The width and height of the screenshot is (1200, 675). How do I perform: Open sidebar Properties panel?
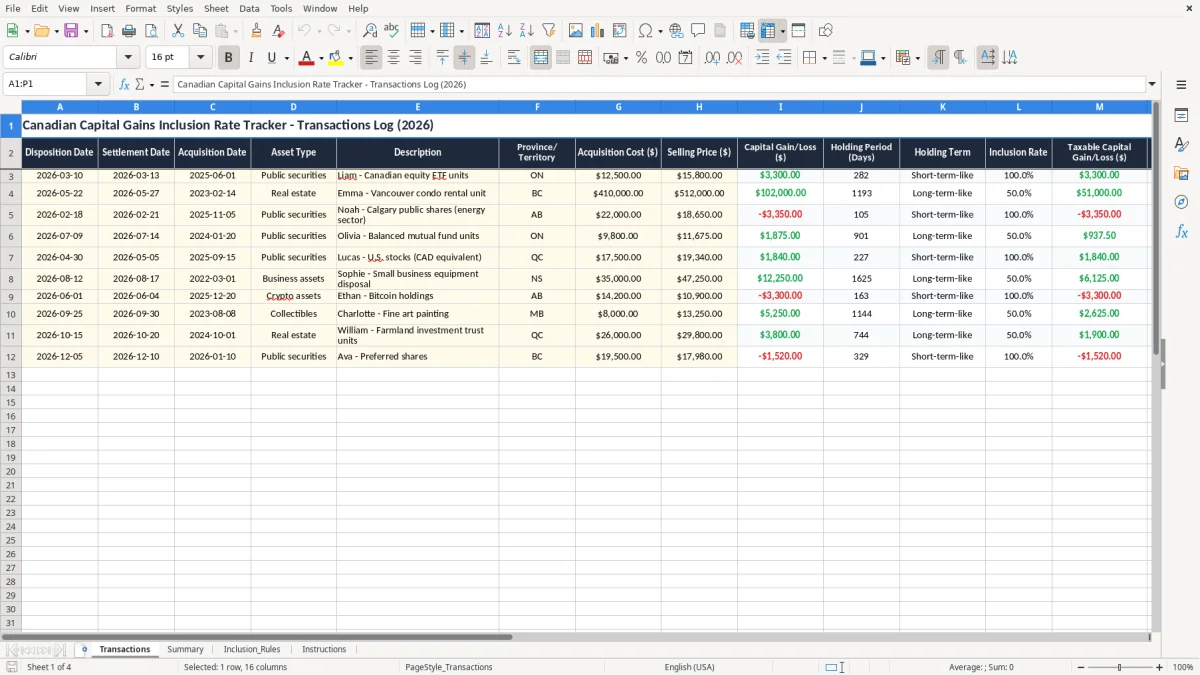pos(1181,116)
